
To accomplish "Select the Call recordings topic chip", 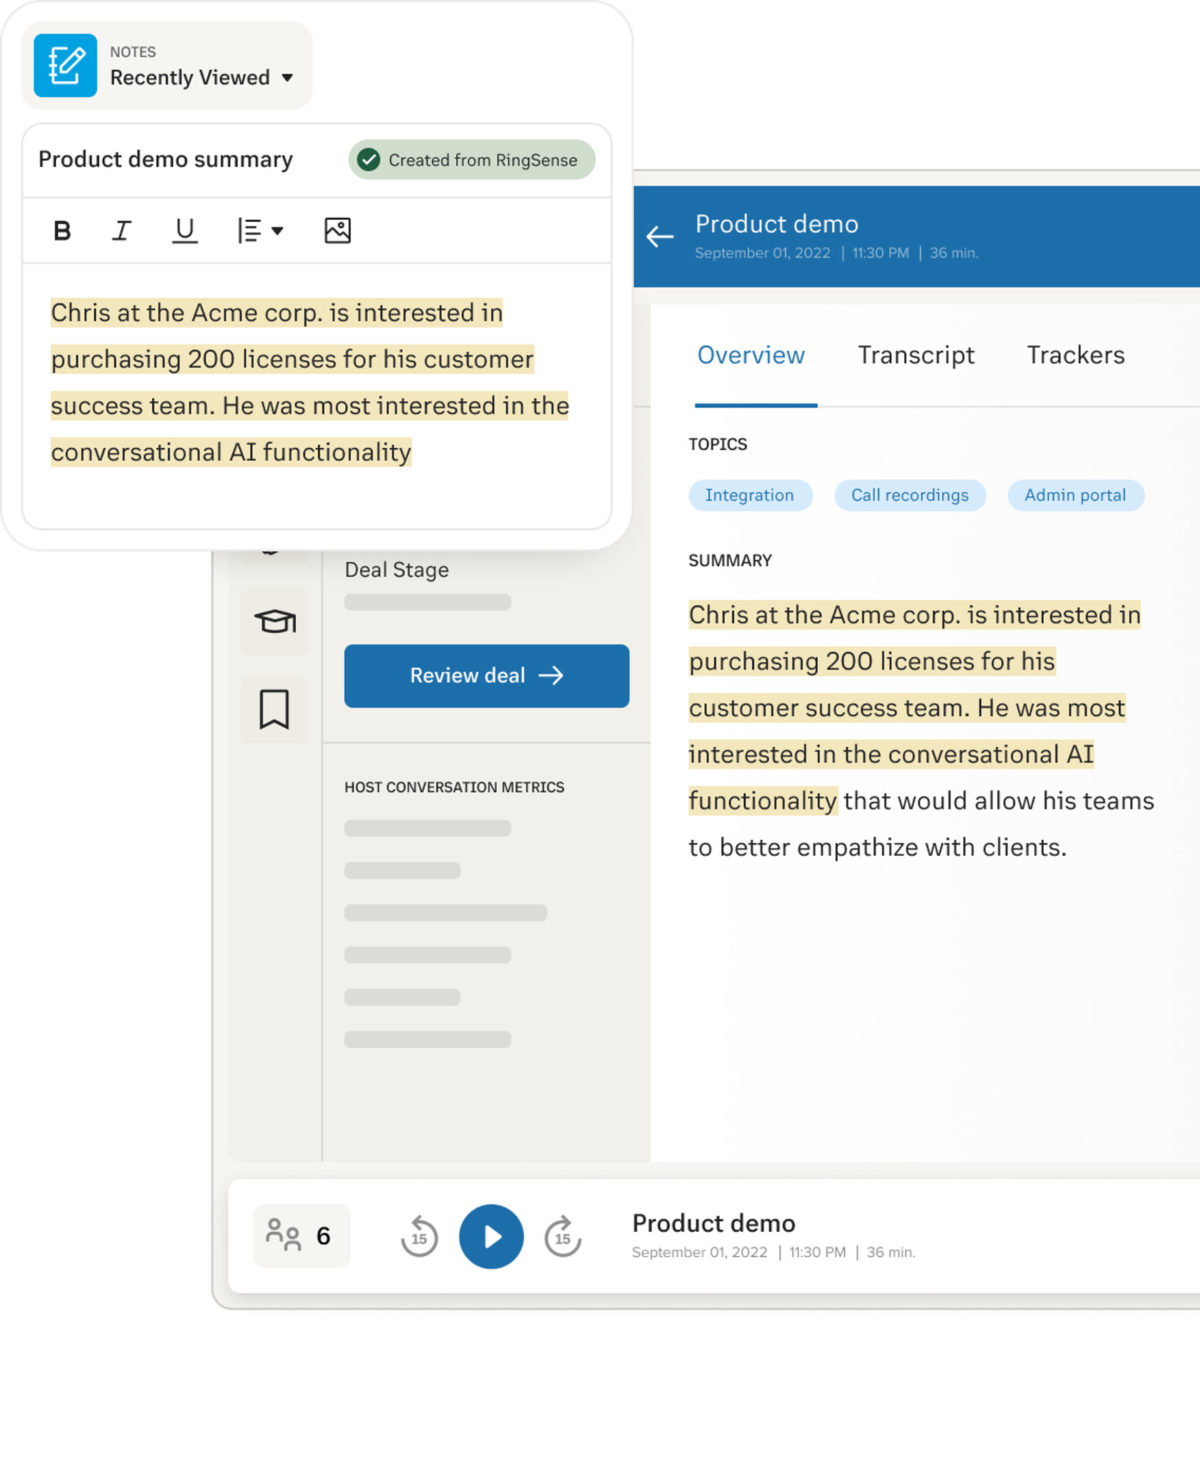I will (910, 495).
